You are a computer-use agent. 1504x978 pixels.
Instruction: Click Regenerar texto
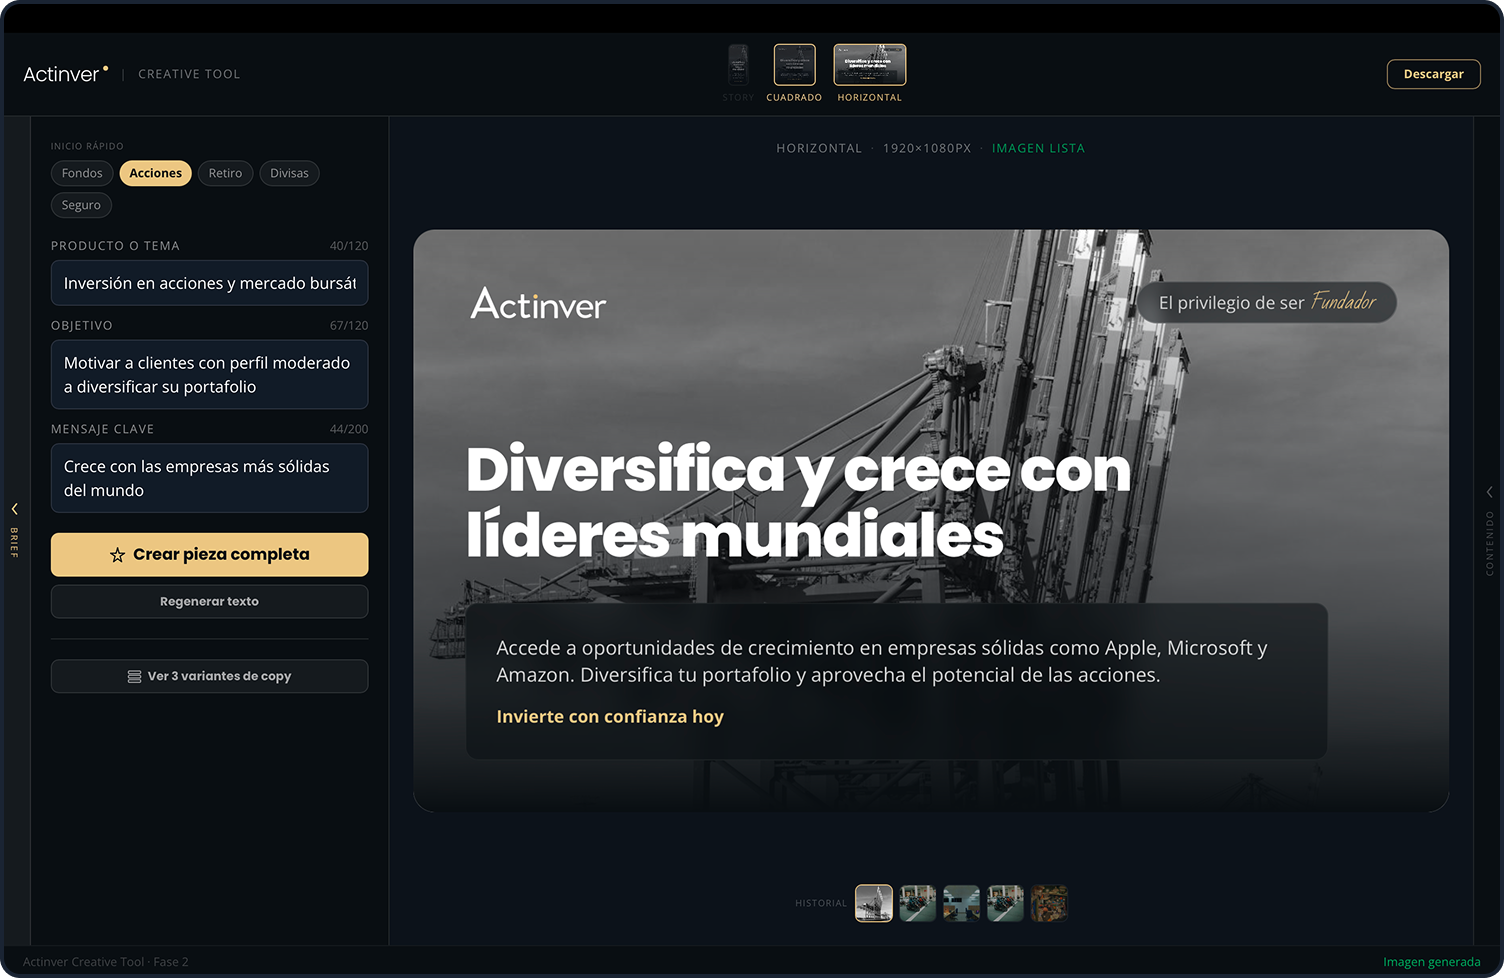[x=209, y=601]
